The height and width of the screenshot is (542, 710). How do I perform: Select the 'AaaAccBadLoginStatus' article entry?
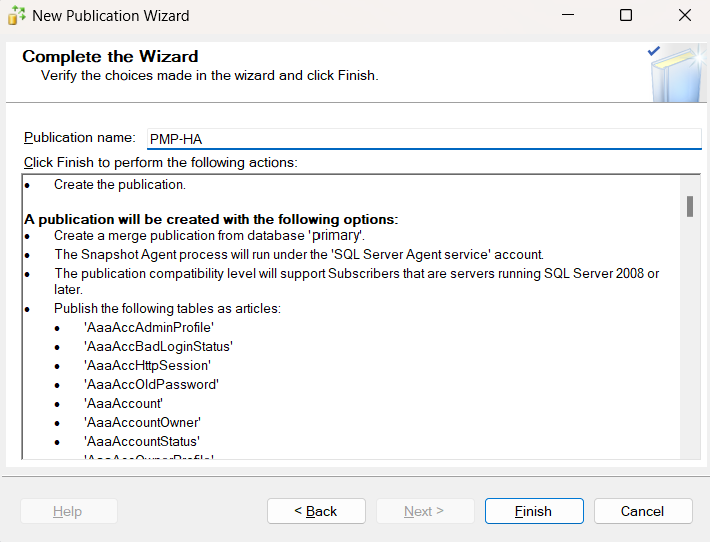coord(158,346)
